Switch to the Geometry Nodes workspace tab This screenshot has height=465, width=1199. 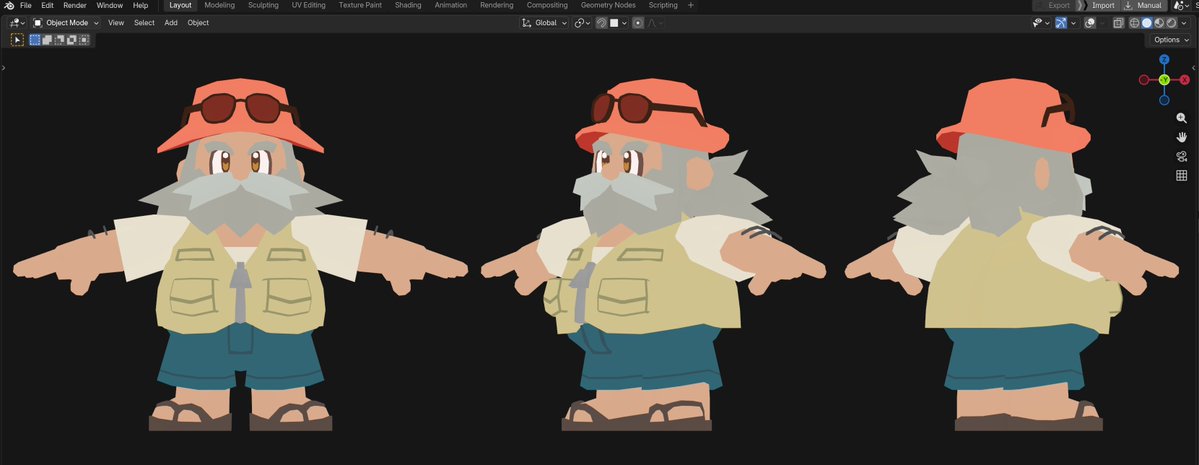[x=608, y=5]
